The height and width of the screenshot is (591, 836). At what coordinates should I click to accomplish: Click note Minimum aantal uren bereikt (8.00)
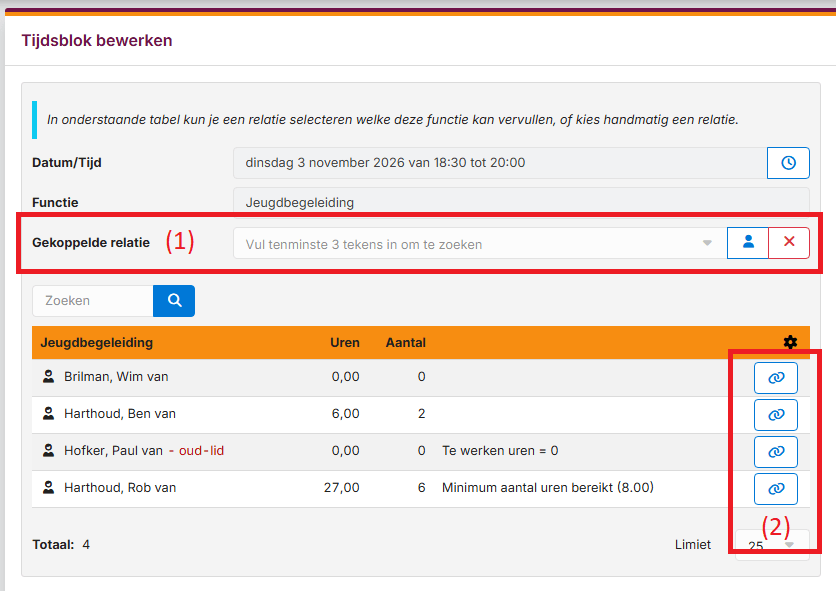(548, 488)
